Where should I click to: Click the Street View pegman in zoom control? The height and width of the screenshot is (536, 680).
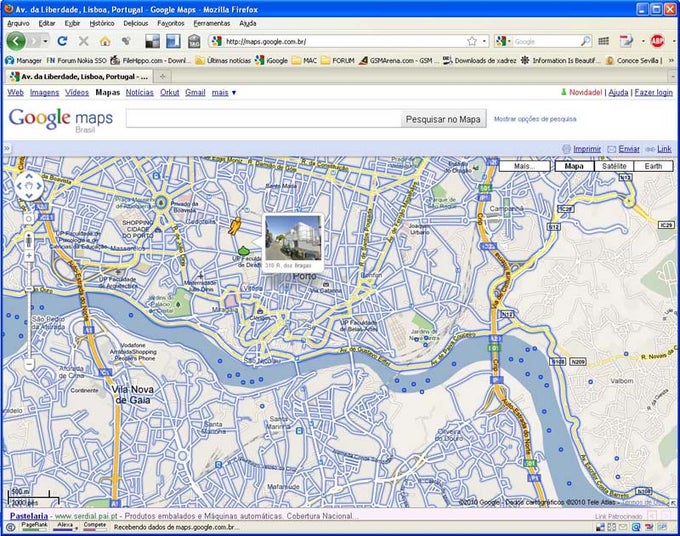coord(29,240)
